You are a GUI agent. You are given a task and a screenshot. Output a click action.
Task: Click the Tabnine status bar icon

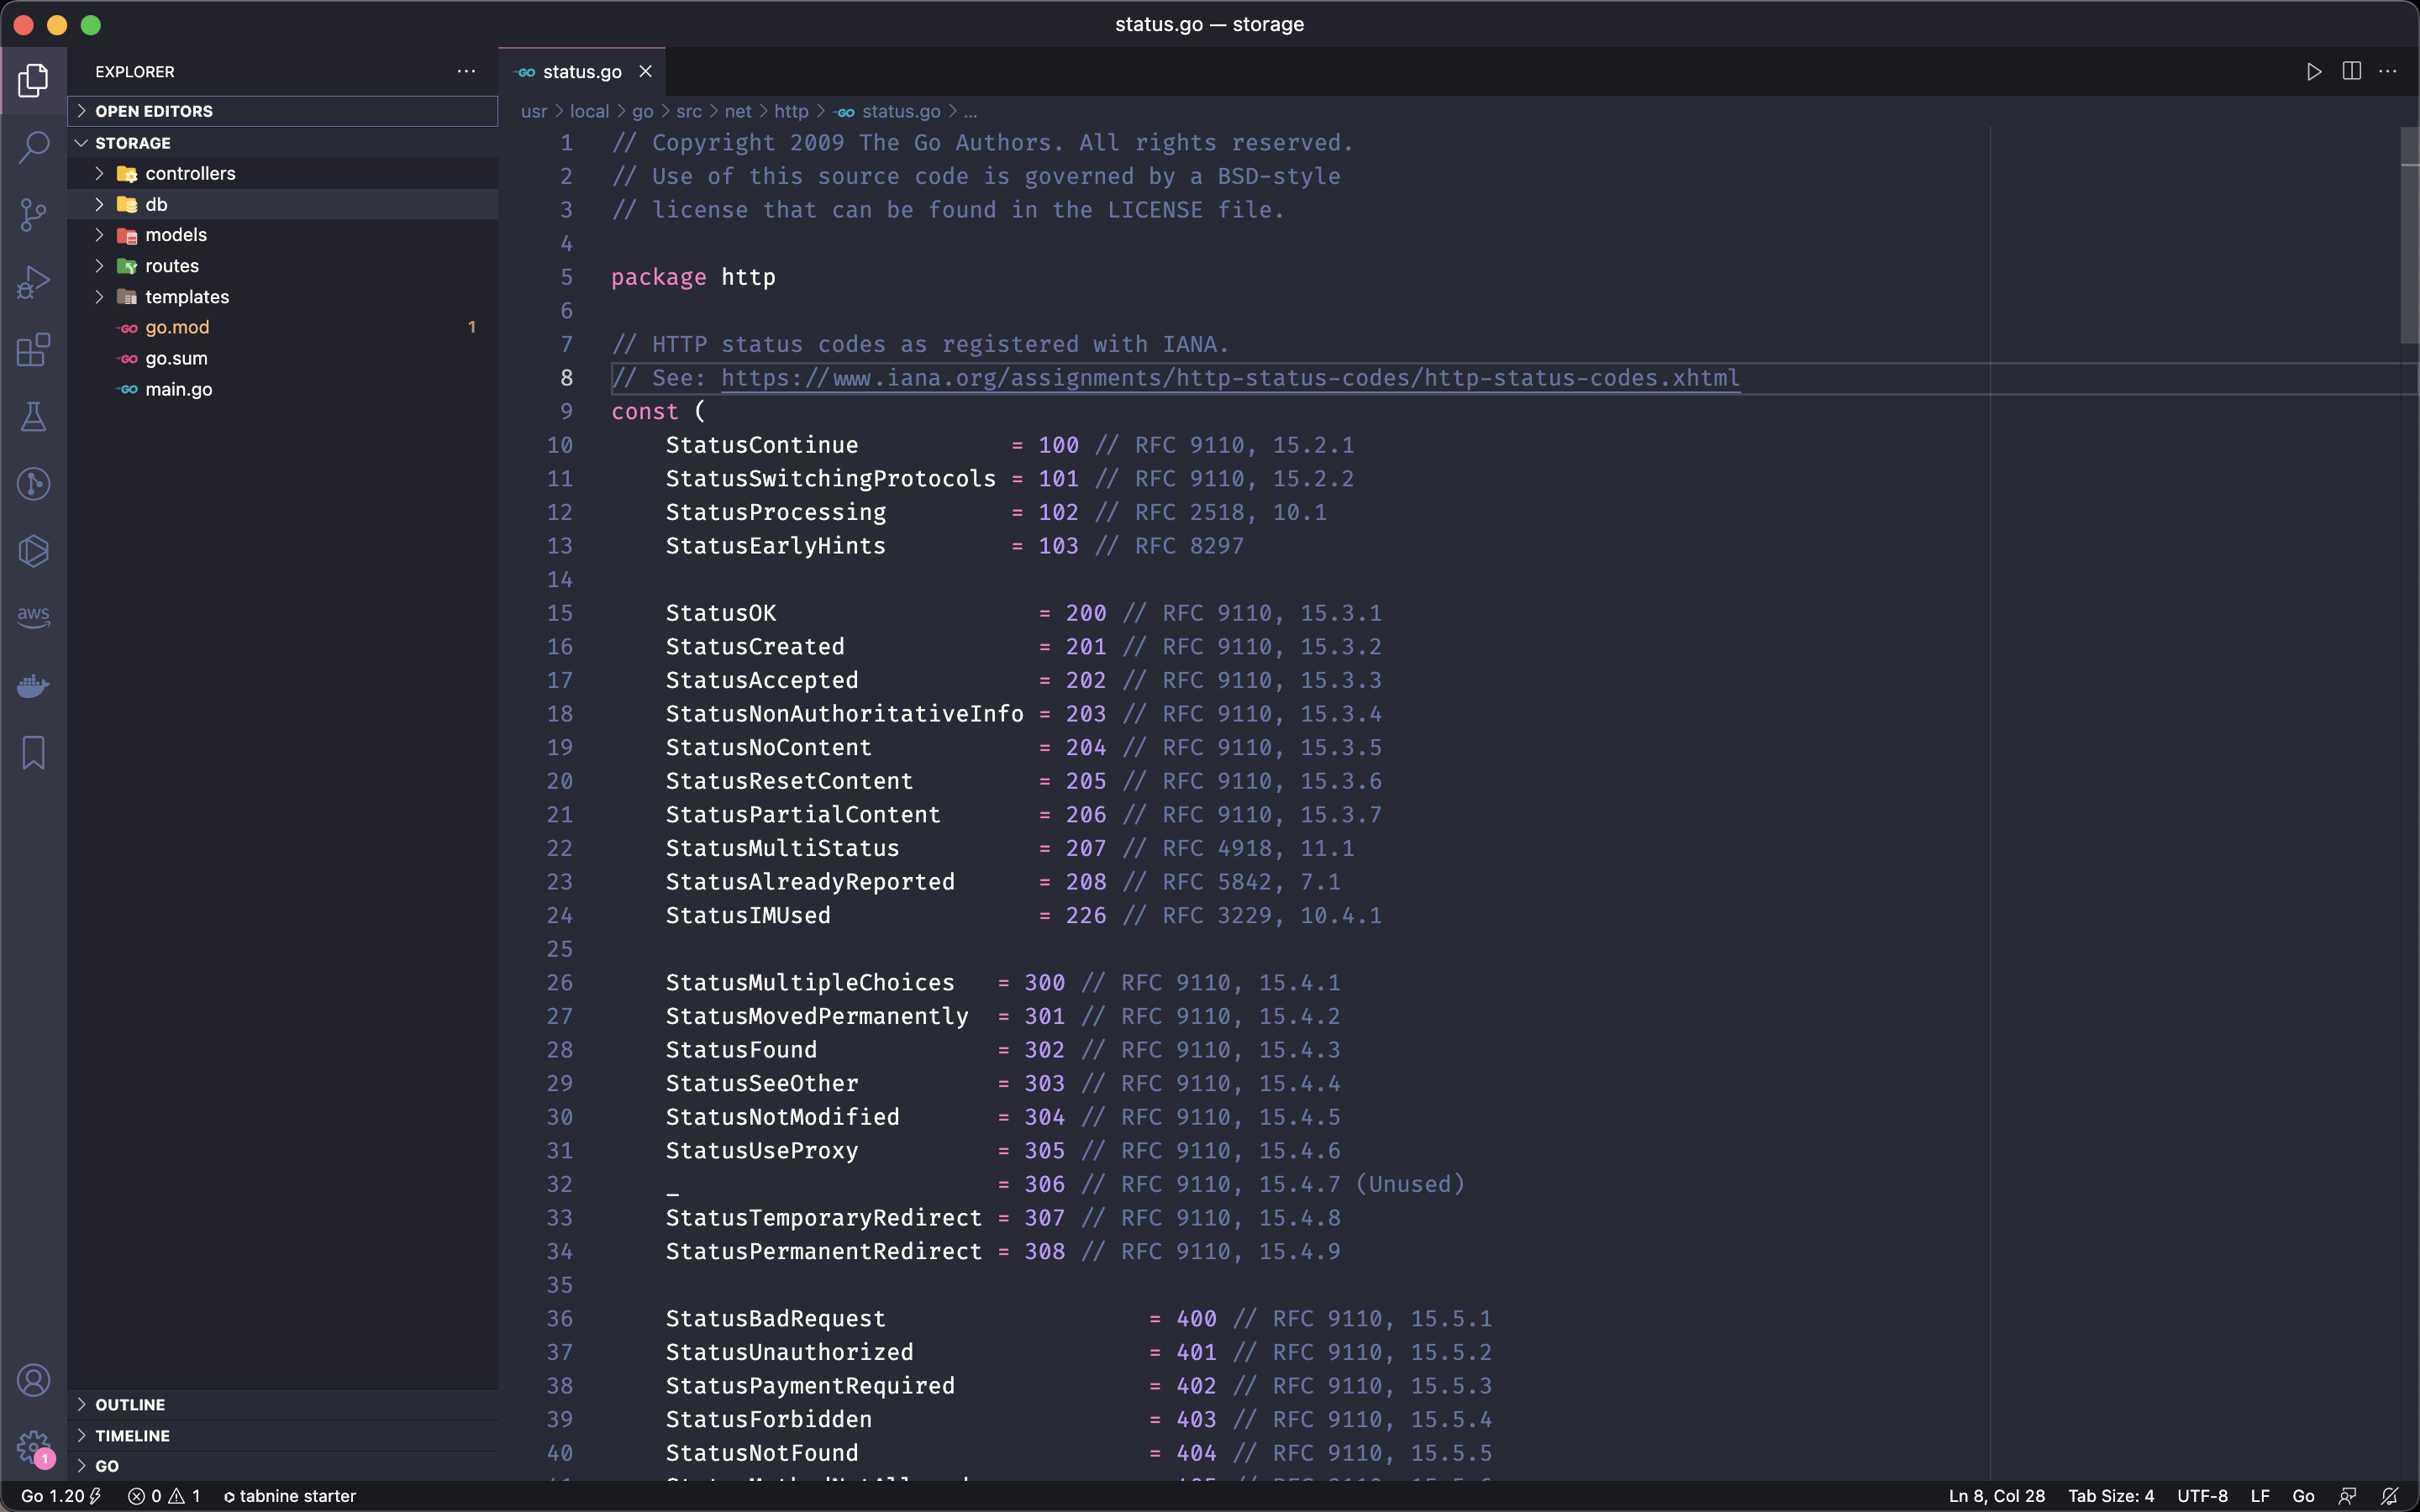click(289, 1494)
